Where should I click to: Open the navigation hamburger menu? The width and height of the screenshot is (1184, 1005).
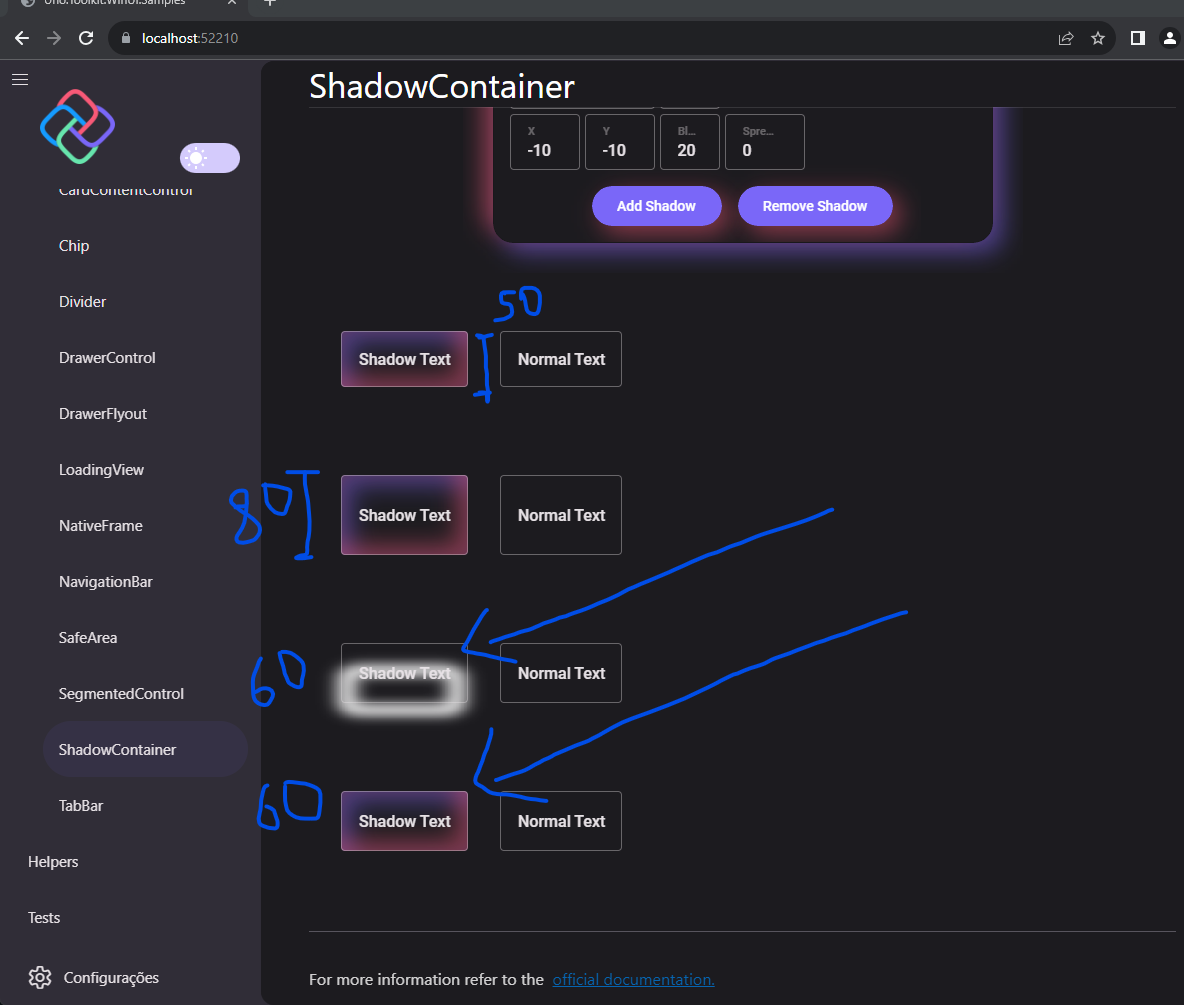(x=20, y=79)
